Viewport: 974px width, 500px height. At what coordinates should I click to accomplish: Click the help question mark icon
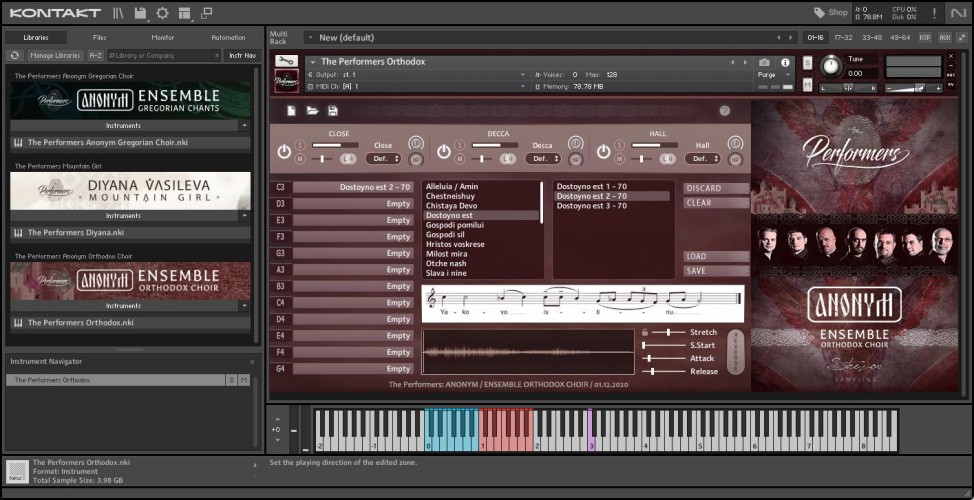pyautogui.click(x=724, y=111)
